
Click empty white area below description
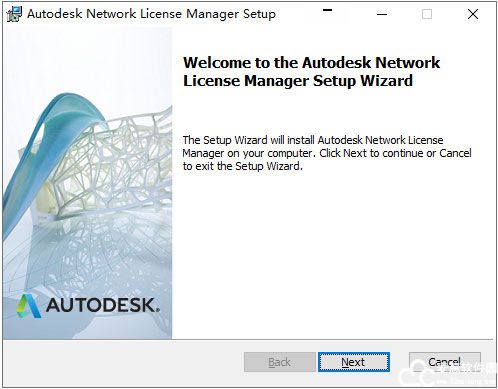point(333,253)
